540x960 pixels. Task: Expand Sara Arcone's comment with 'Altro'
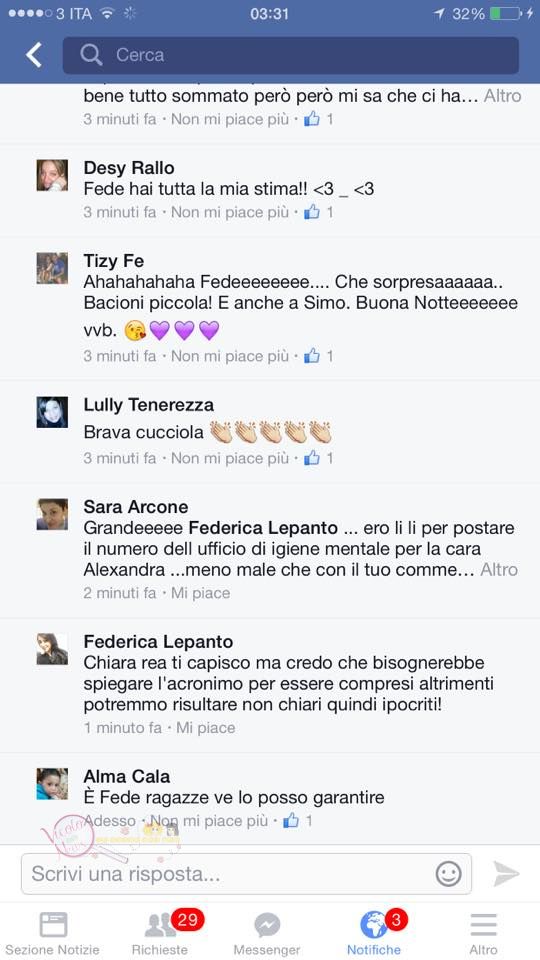(x=499, y=569)
